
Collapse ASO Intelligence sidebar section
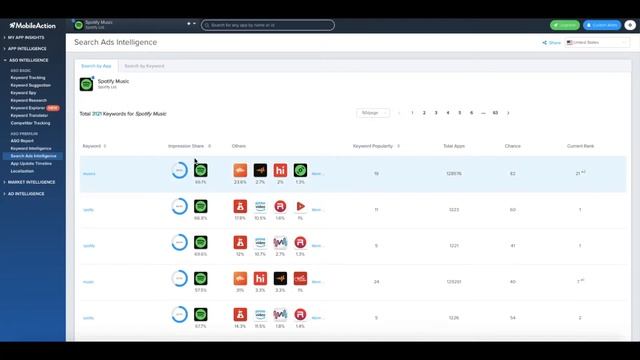tap(28, 60)
